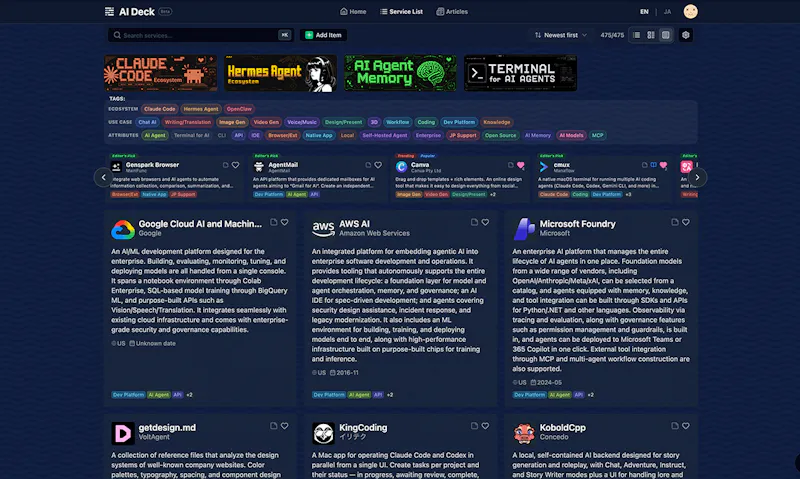The image size is (800, 479).
Task: Open note icon on AWS AI card
Action: pyautogui.click(x=474, y=222)
